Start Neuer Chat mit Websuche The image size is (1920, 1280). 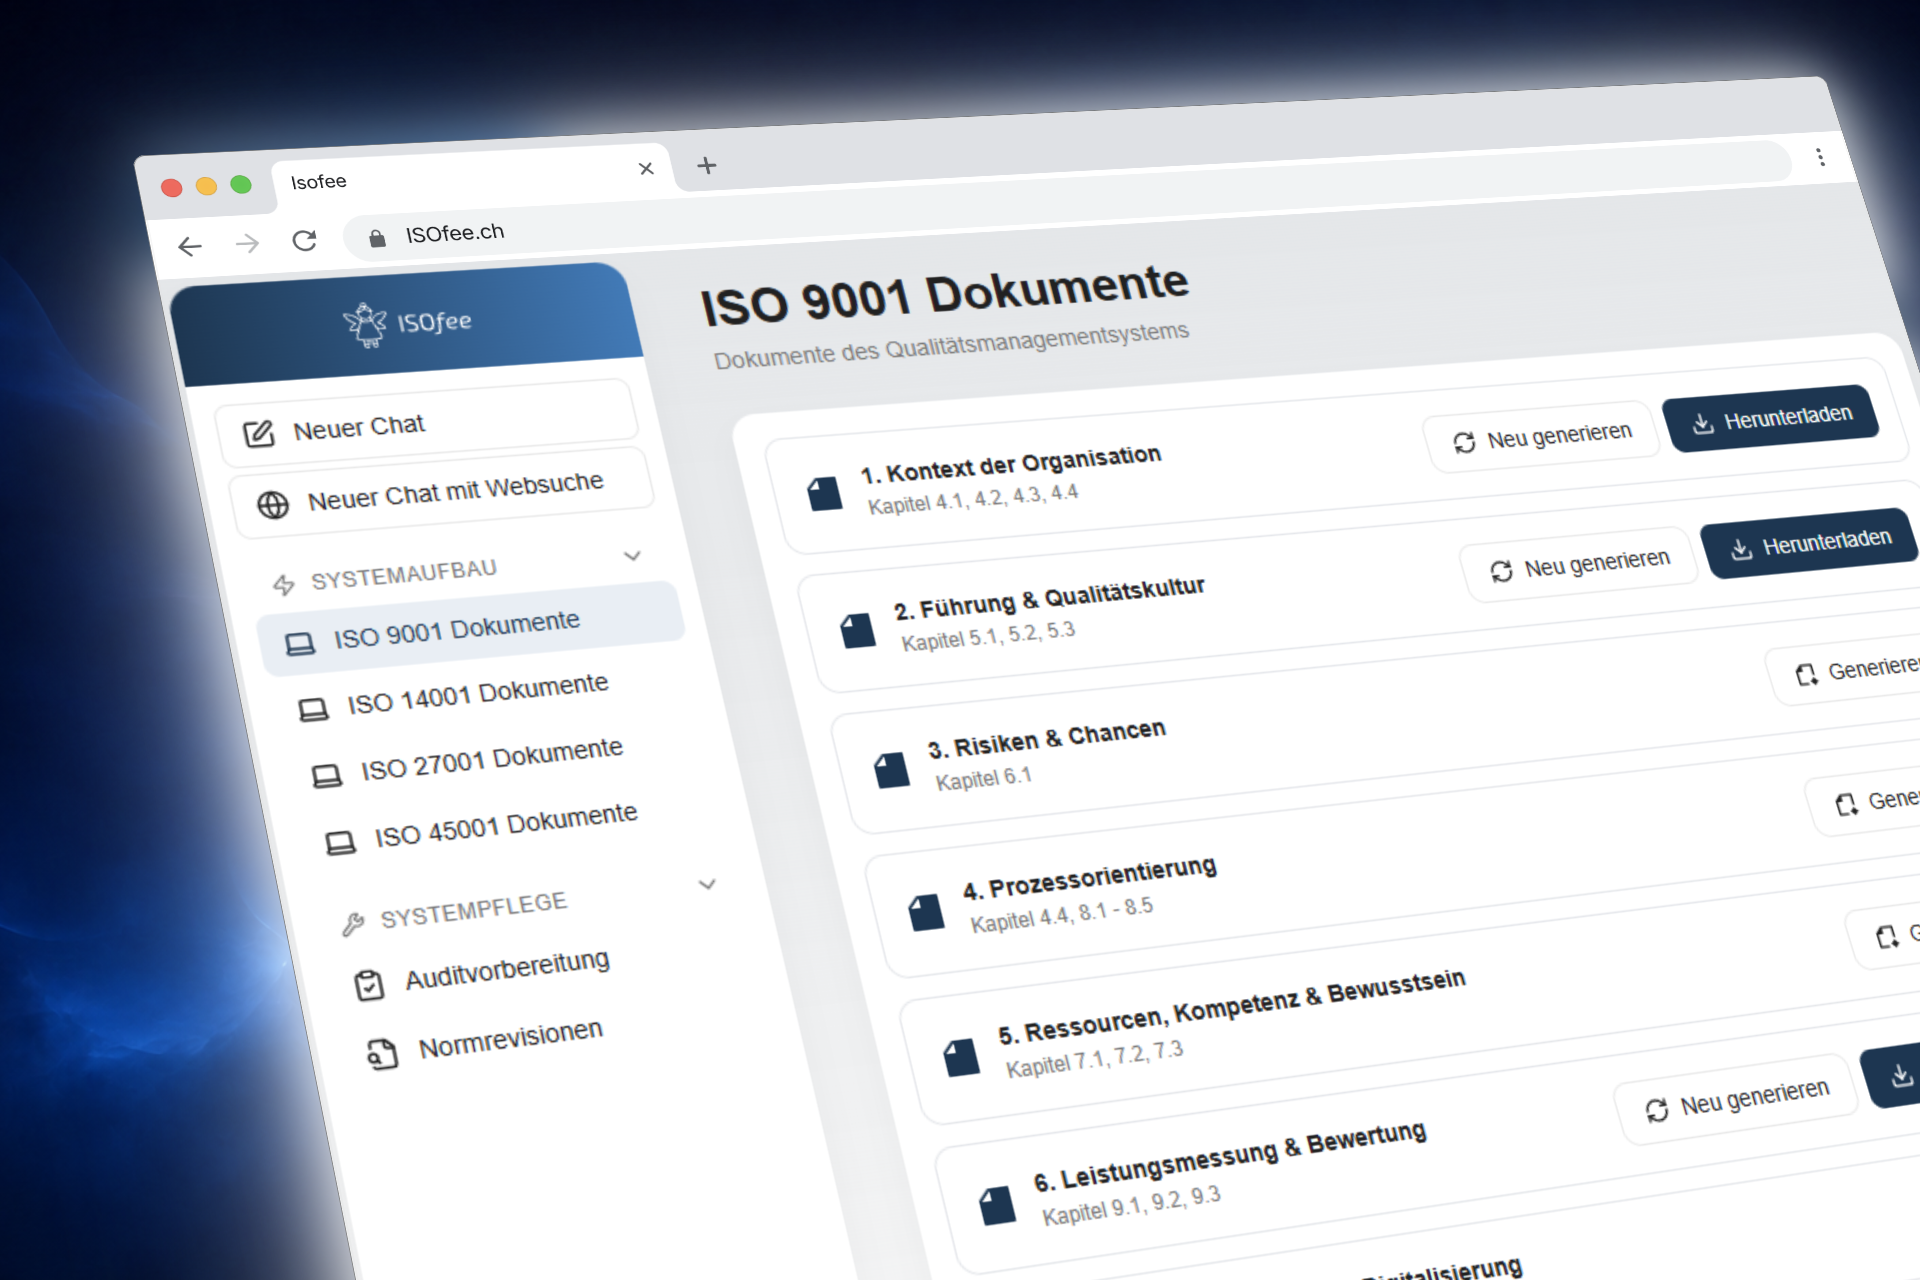pyautogui.click(x=442, y=491)
